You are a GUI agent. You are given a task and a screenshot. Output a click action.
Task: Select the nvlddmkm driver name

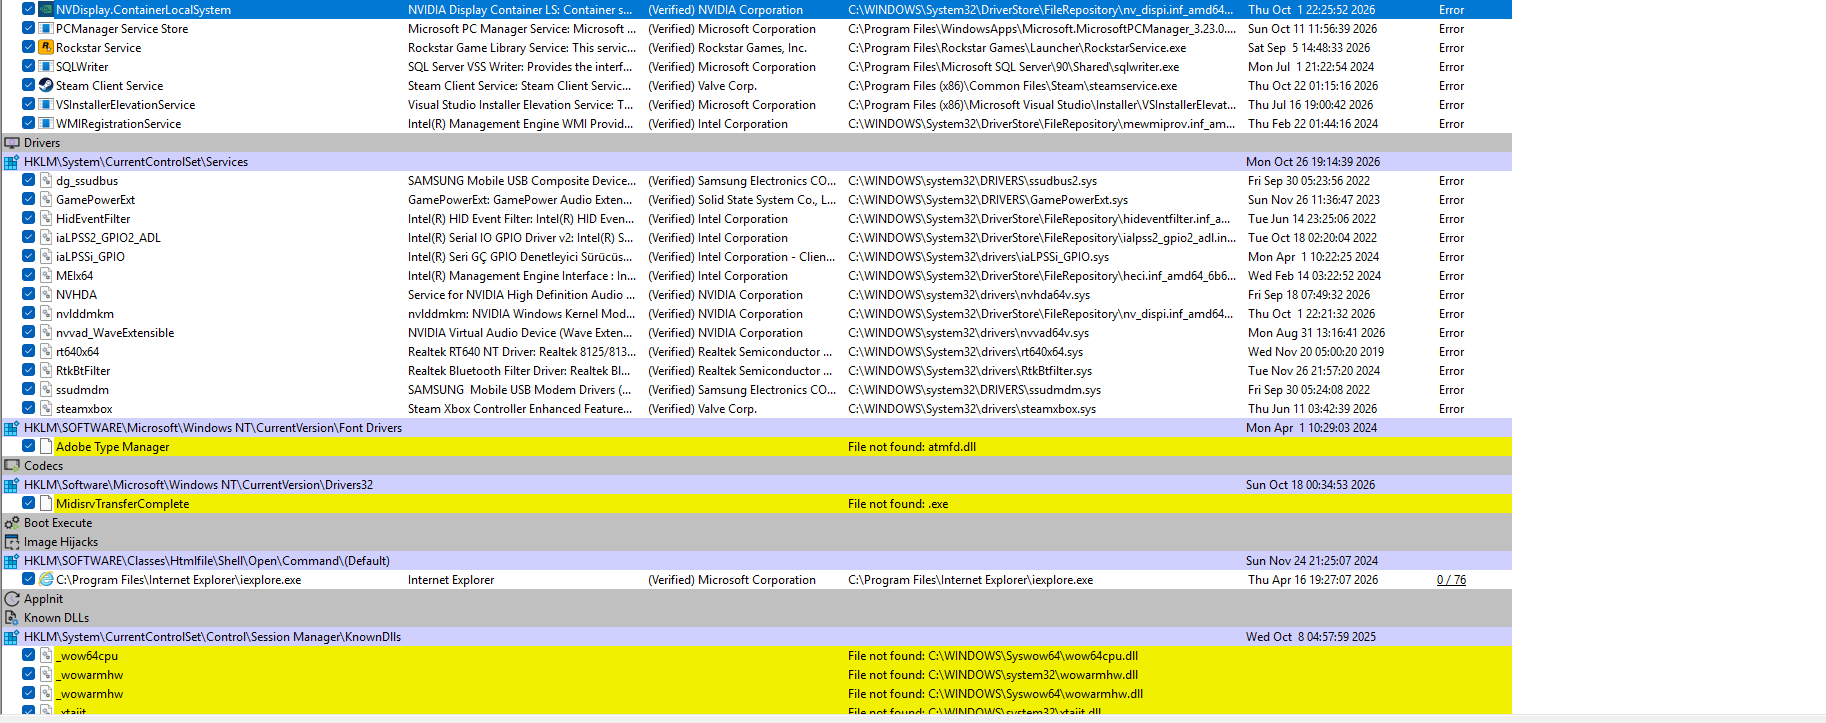(85, 314)
